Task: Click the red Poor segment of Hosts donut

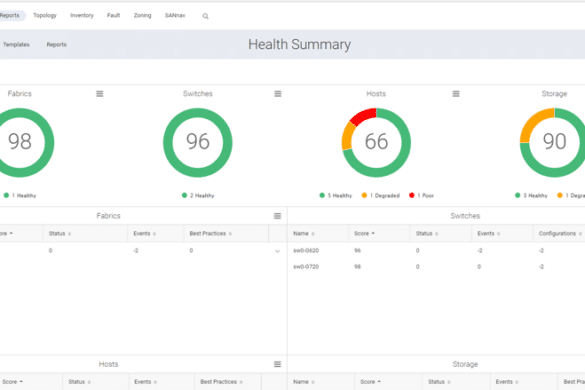Action: (x=363, y=116)
